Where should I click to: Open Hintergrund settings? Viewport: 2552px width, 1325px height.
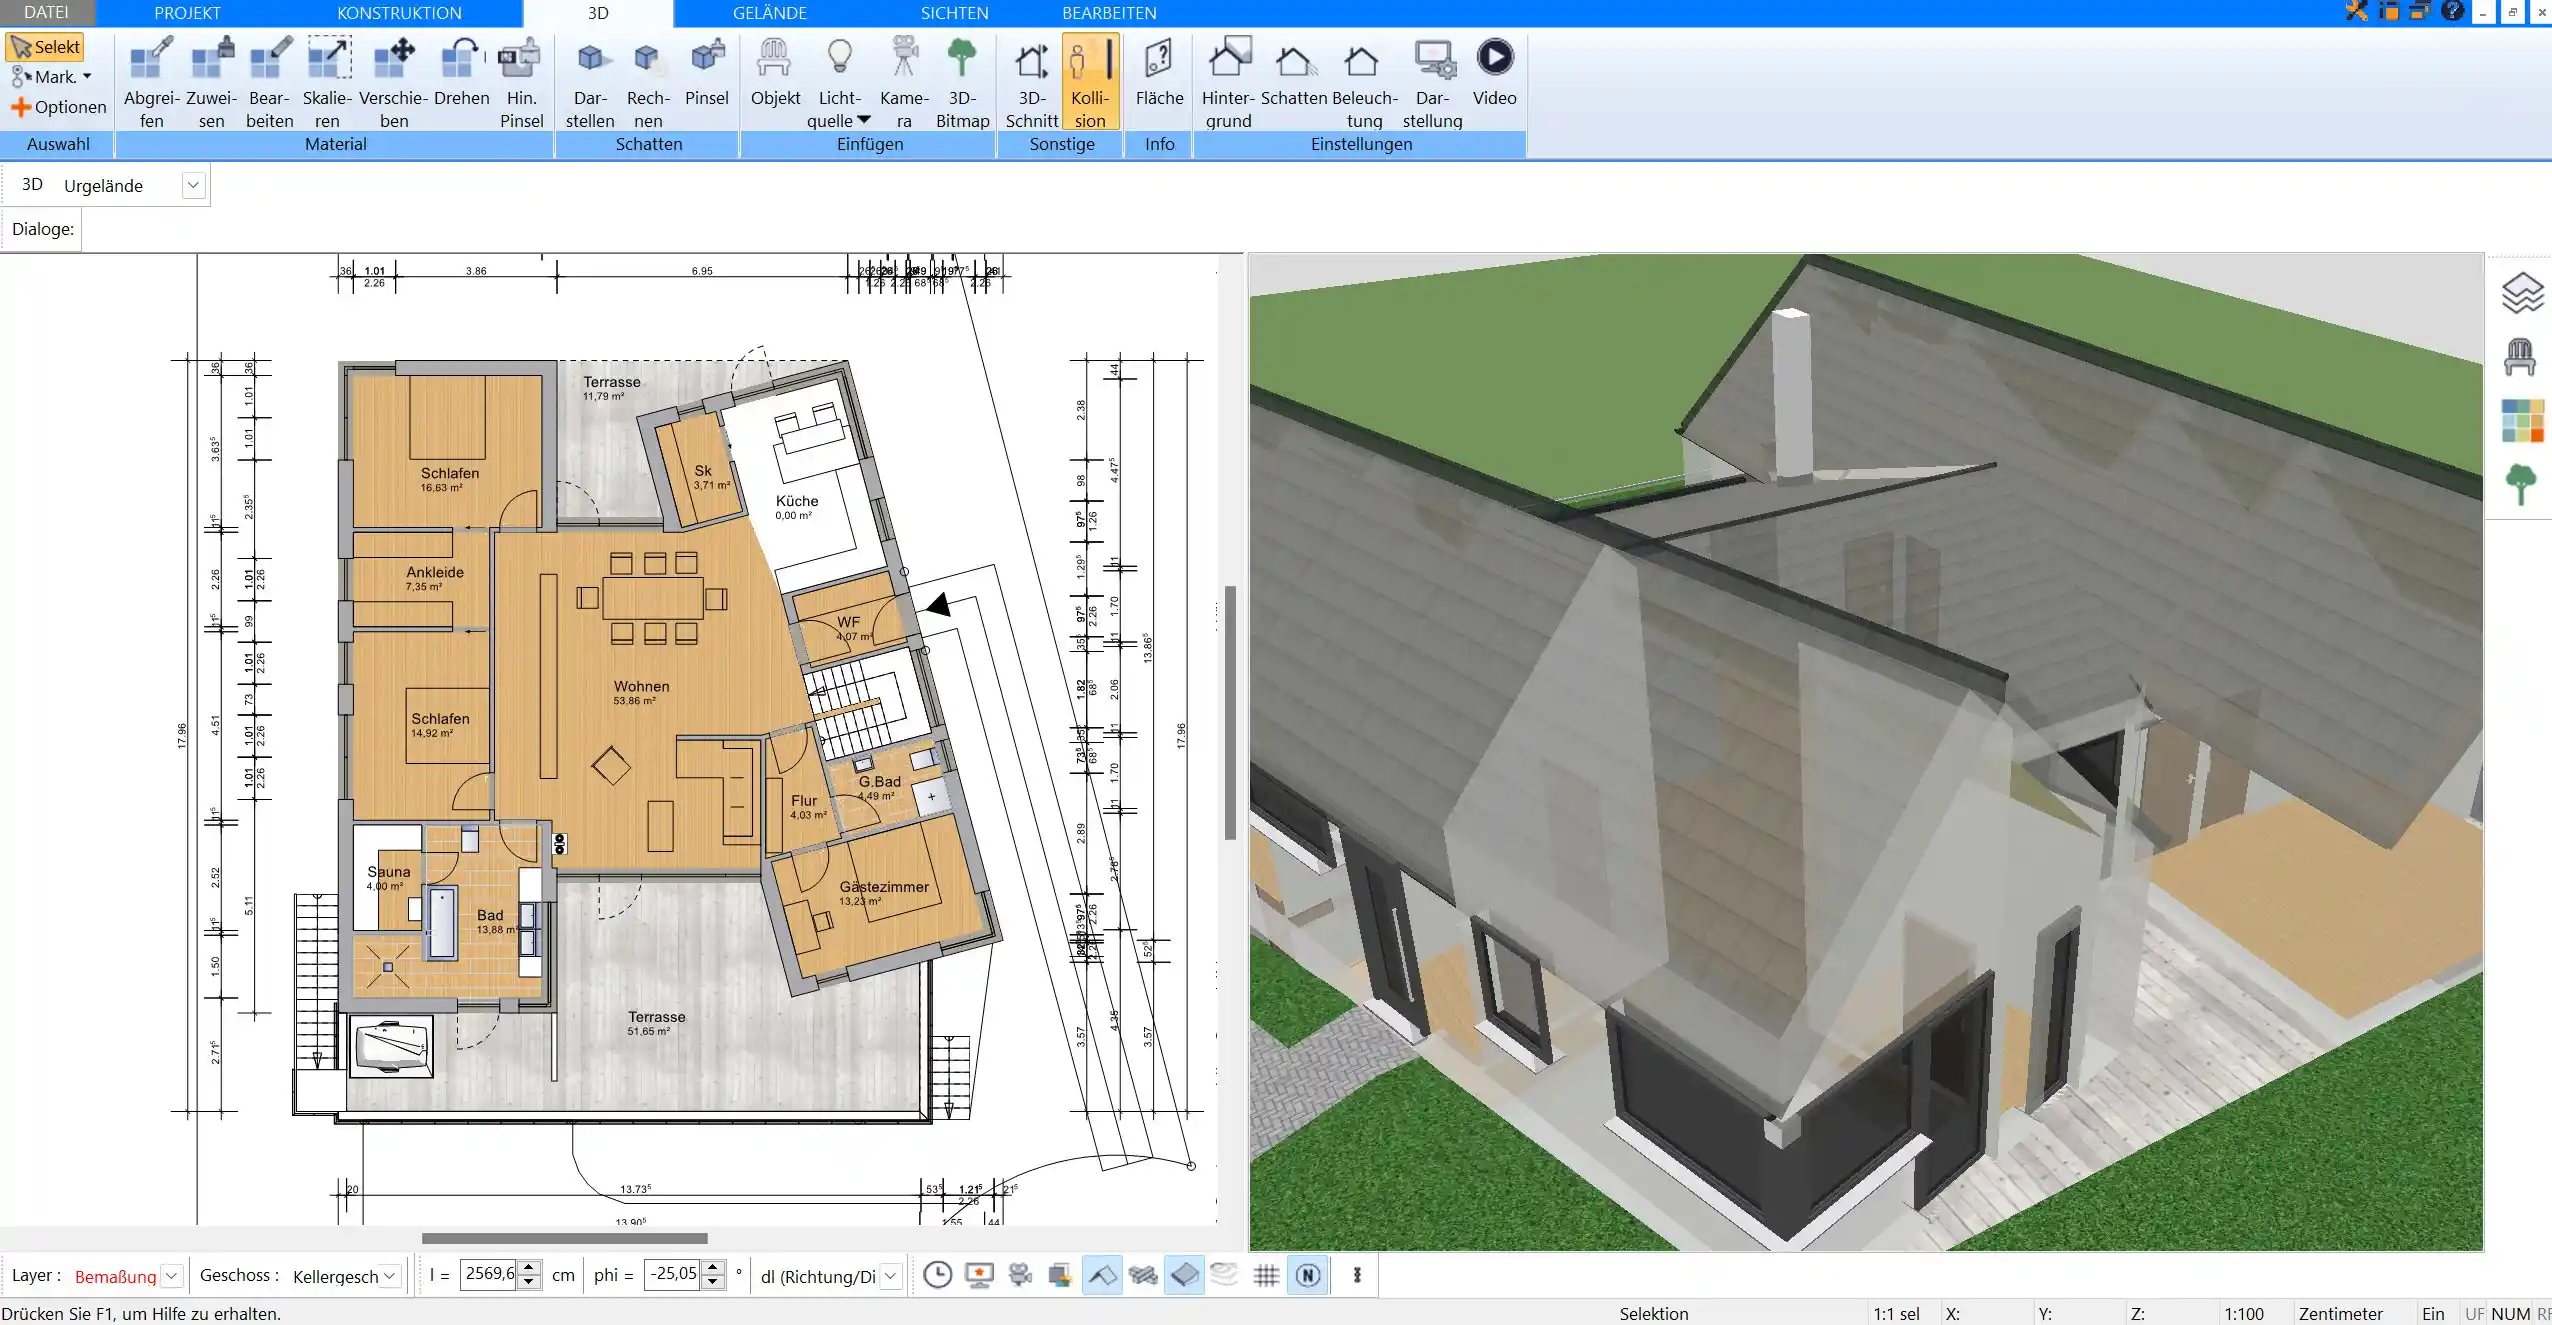click(1228, 82)
